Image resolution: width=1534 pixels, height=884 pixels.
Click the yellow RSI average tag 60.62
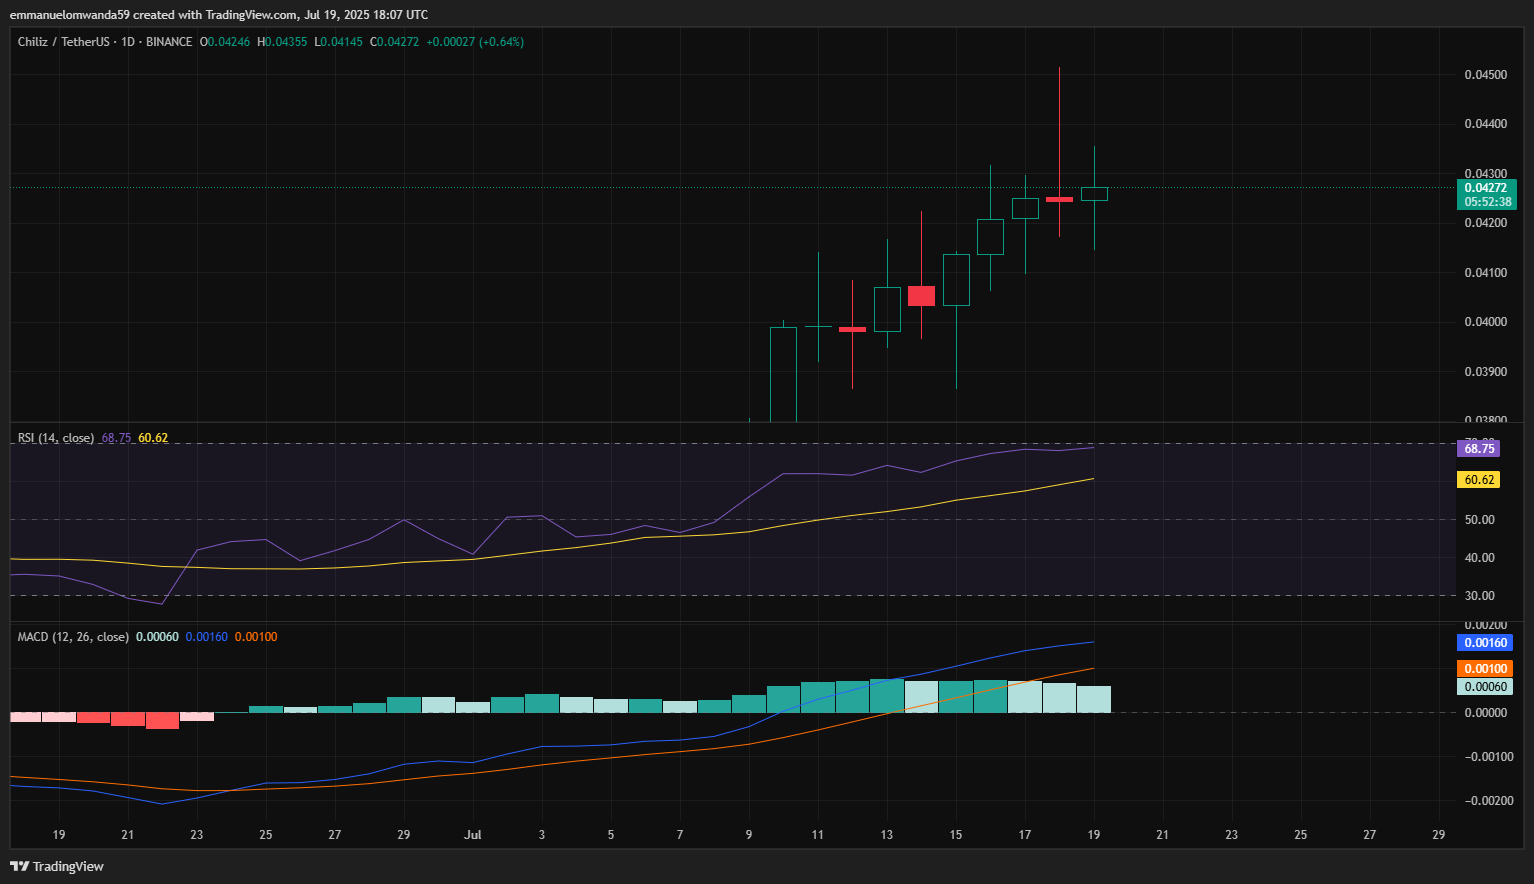point(1479,480)
